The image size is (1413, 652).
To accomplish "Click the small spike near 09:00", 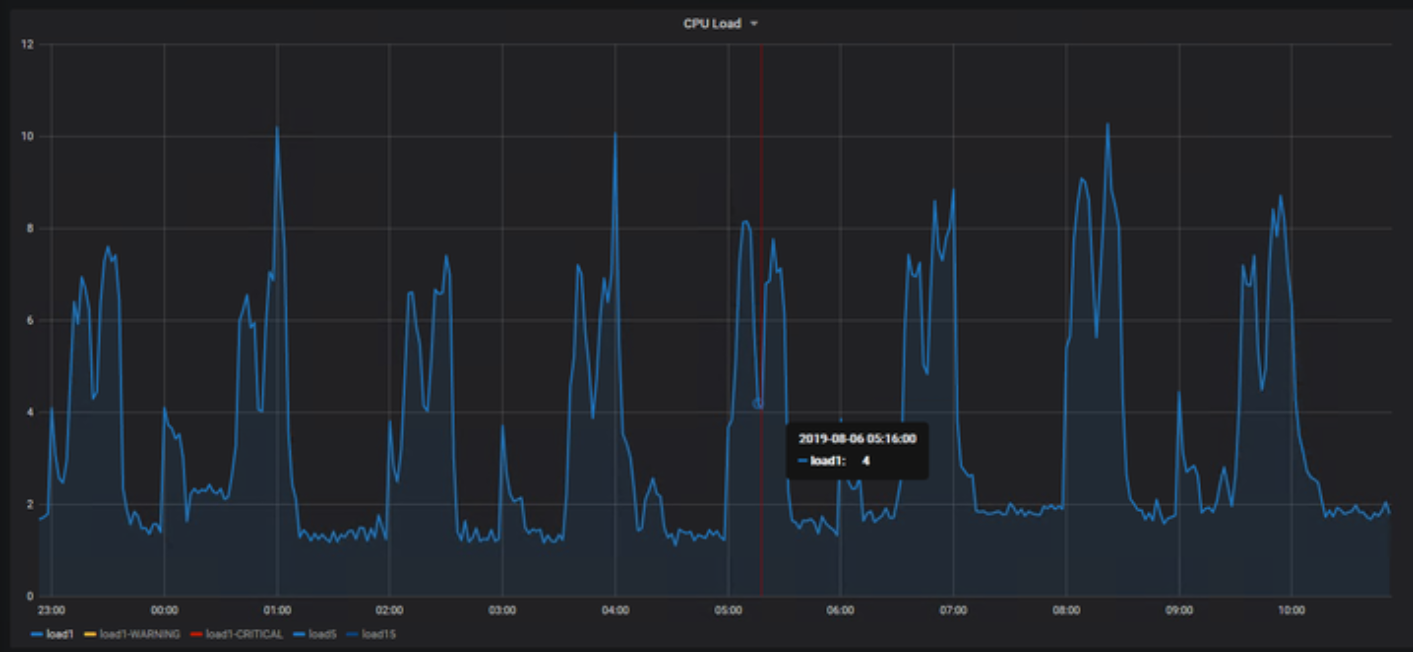I will click(x=1179, y=393).
